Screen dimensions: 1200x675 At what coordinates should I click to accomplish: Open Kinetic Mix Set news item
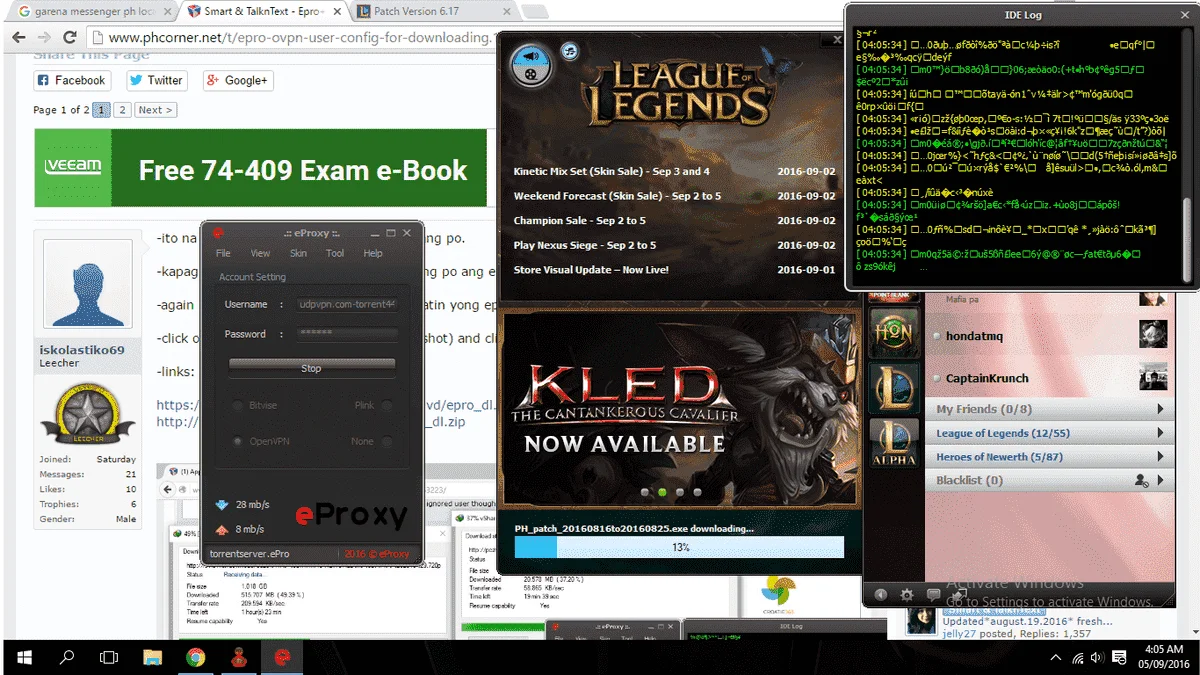click(x=673, y=171)
